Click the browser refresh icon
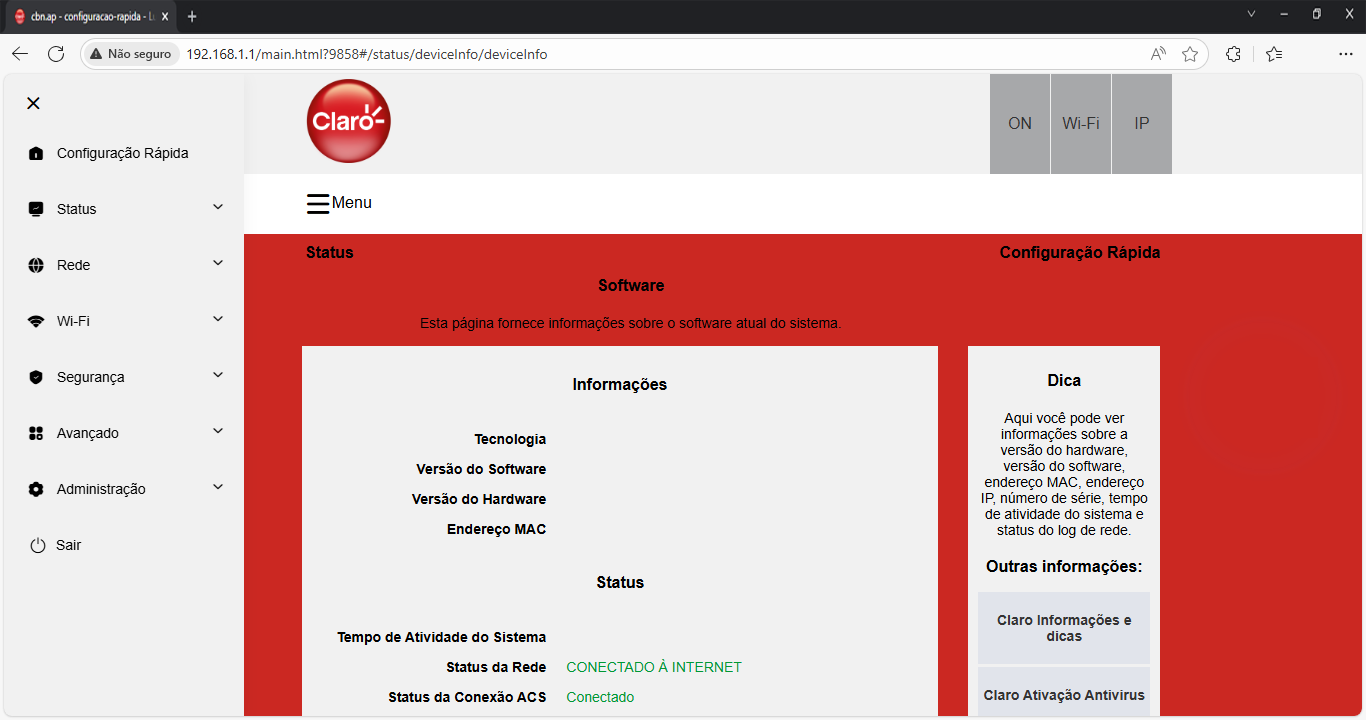Screen dimensions: 1366x720 [x=56, y=54]
